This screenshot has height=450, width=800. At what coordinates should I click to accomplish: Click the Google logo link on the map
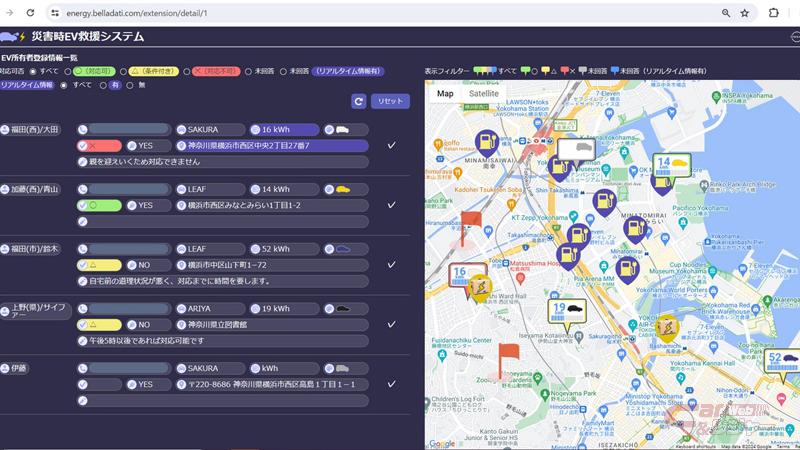point(442,443)
